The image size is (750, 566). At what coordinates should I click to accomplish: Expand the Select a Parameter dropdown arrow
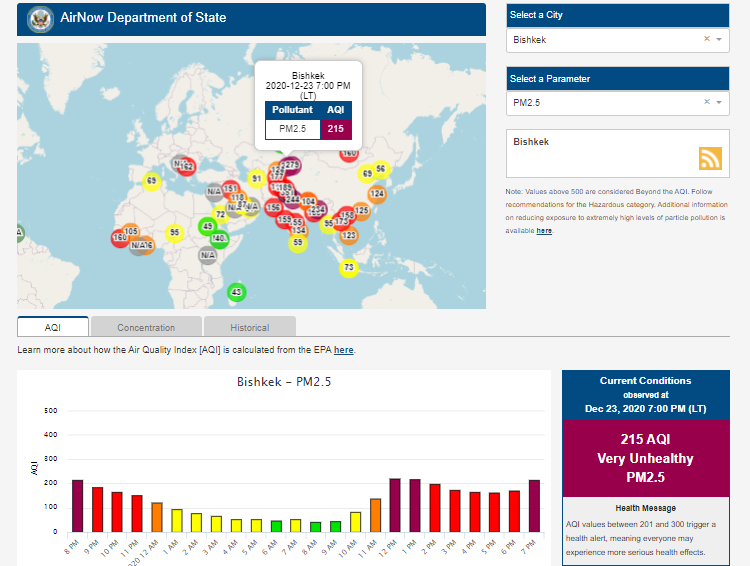click(x=719, y=102)
